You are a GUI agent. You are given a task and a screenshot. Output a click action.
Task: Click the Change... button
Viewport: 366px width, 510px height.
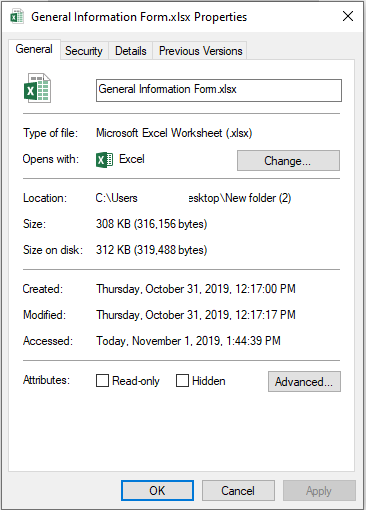pos(288,161)
